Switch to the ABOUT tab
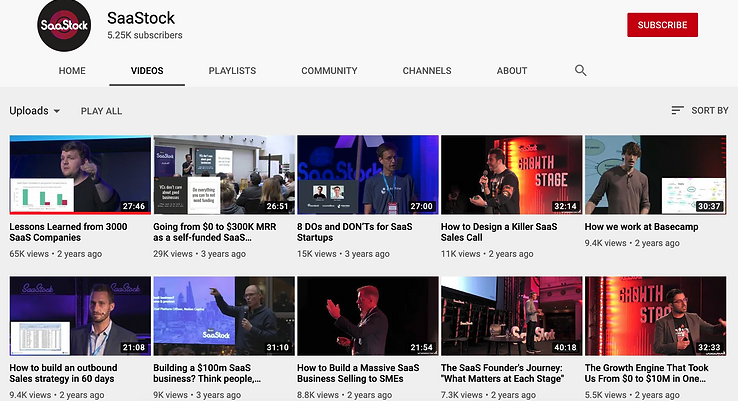 click(512, 71)
